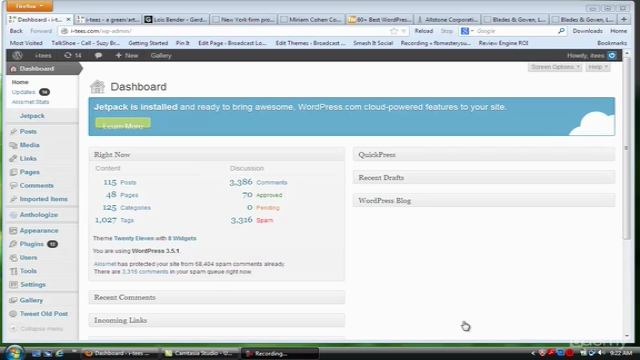Click the browser Reload button
The height and width of the screenshot is (360, 640).
[424, 31]
